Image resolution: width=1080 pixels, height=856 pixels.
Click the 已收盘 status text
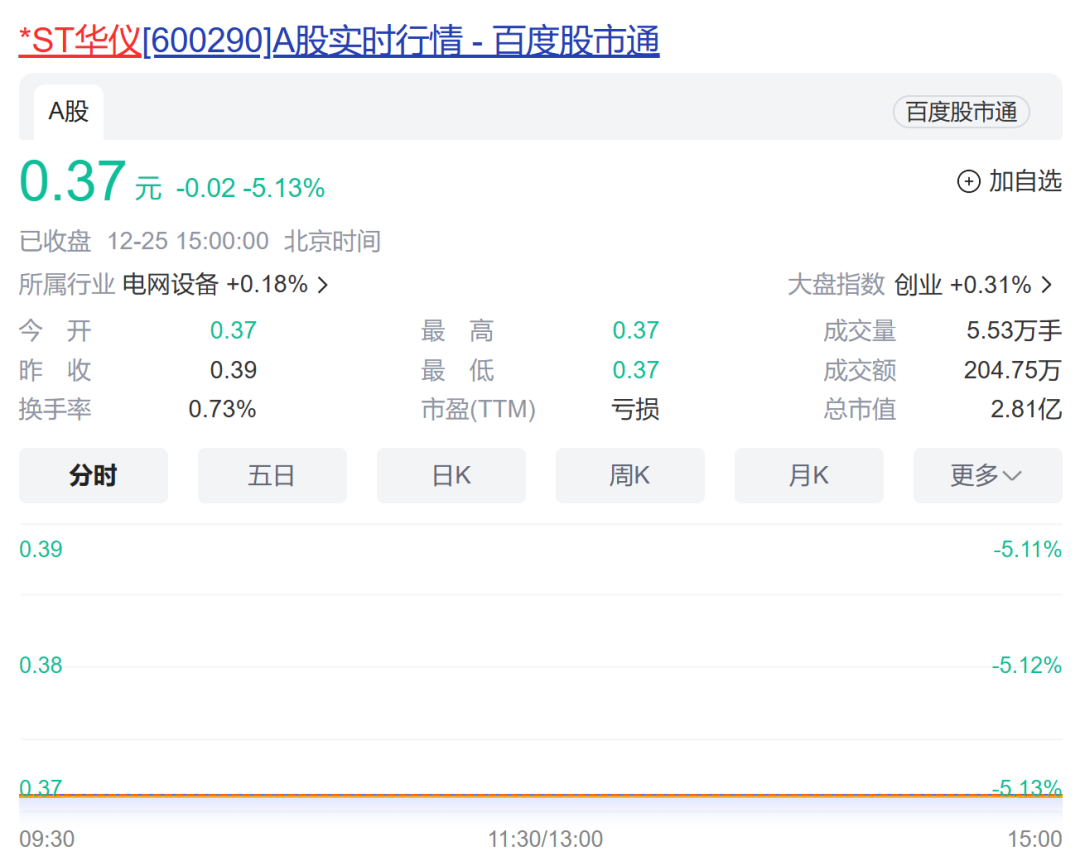(x=55, y=242)
